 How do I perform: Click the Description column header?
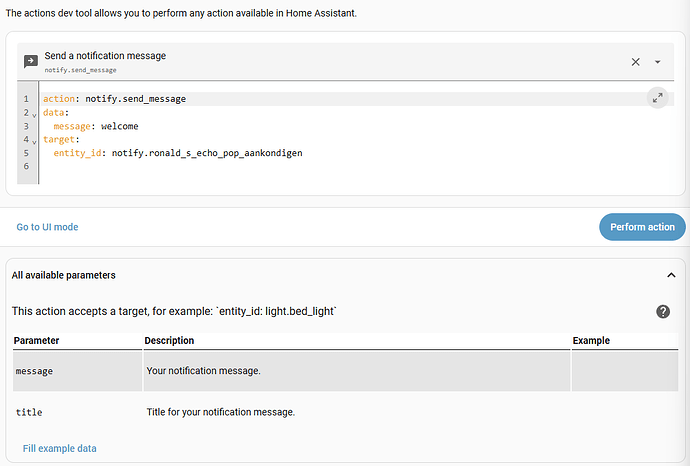point(169,341)
